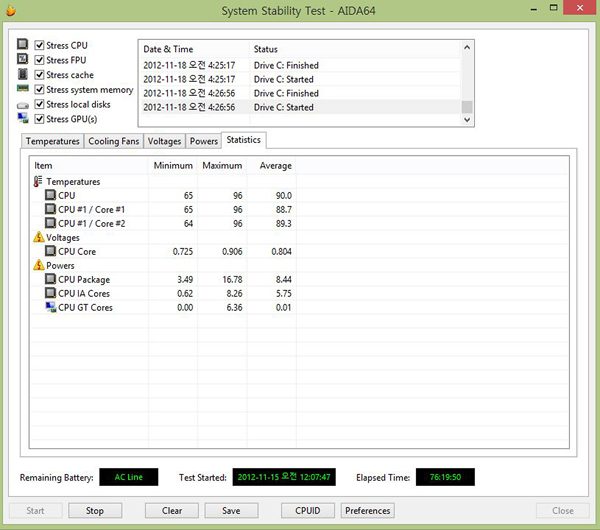Select the CPU IA Cores row label
This screenshot has height=530, width=600.
84,294
